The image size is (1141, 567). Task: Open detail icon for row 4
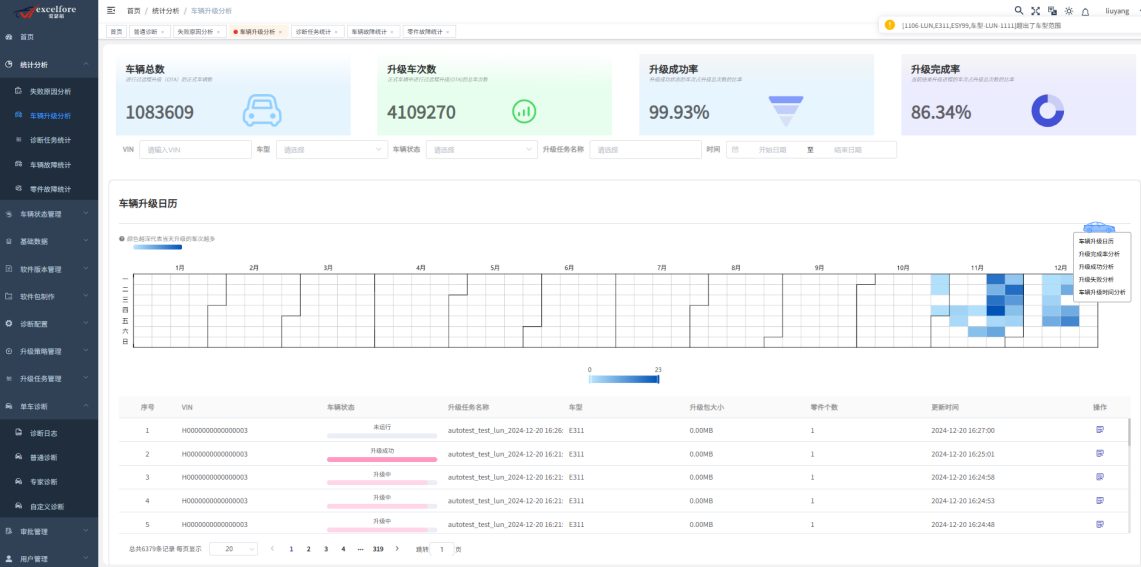1100,500
